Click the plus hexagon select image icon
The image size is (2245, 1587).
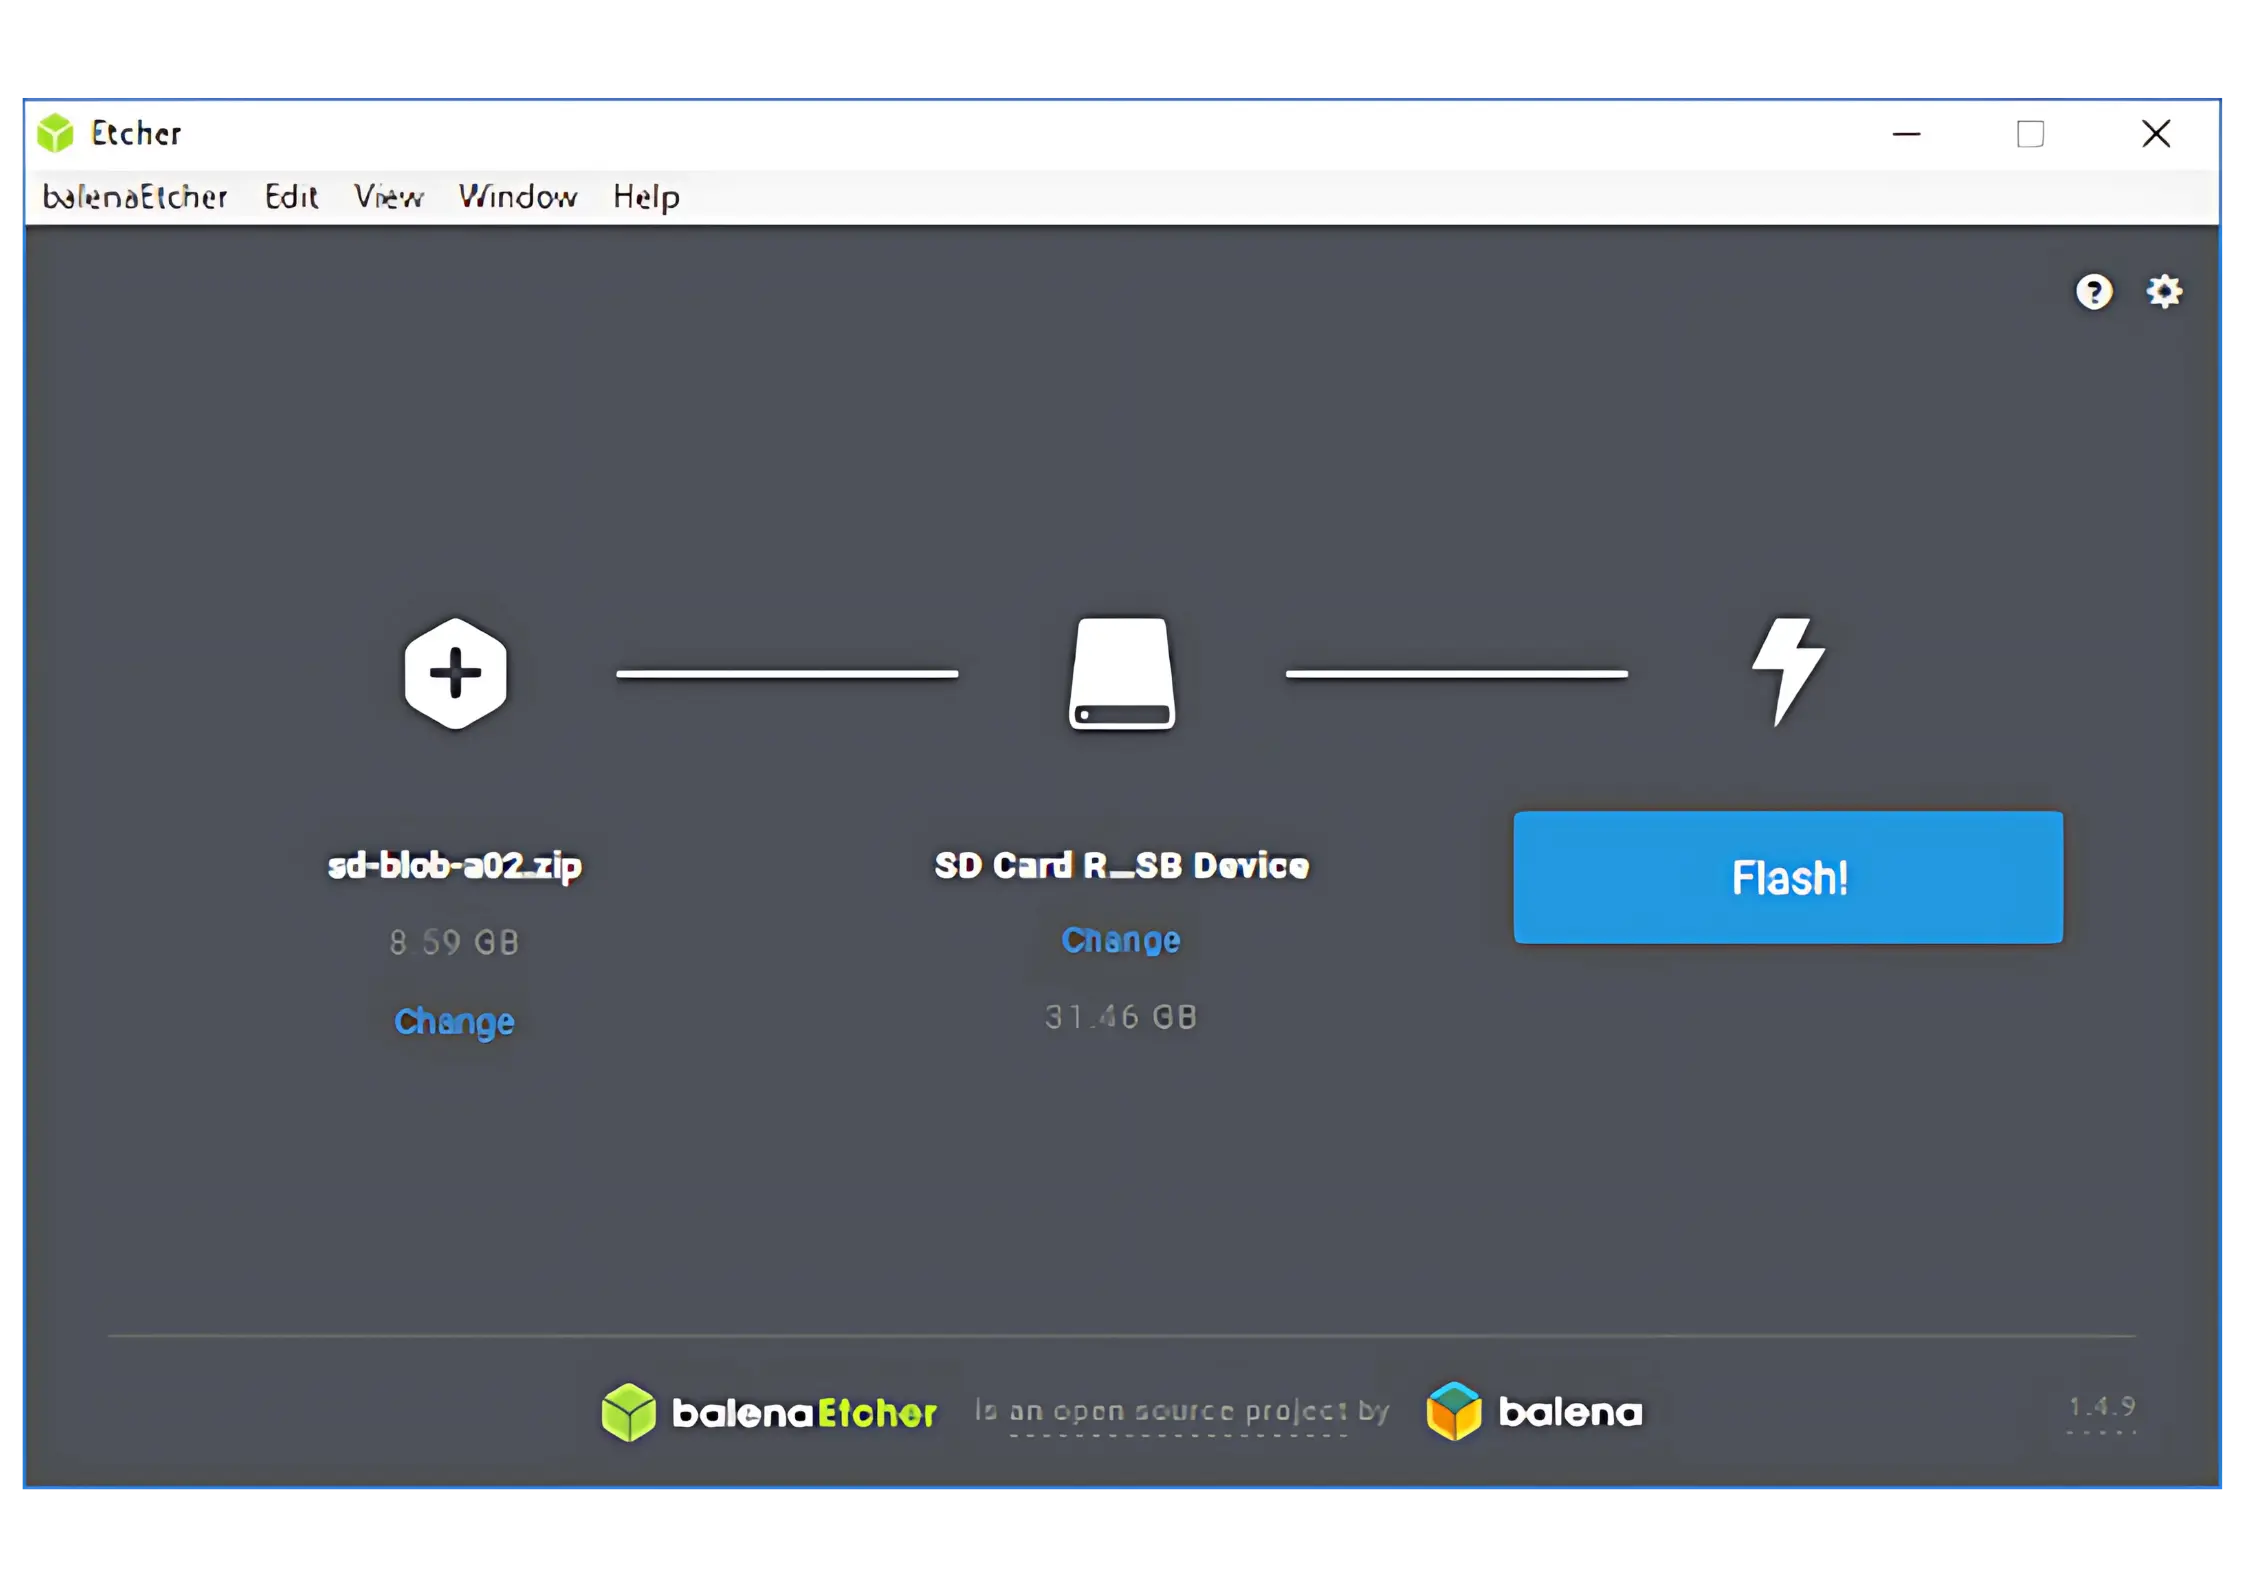tap(455, 673)
